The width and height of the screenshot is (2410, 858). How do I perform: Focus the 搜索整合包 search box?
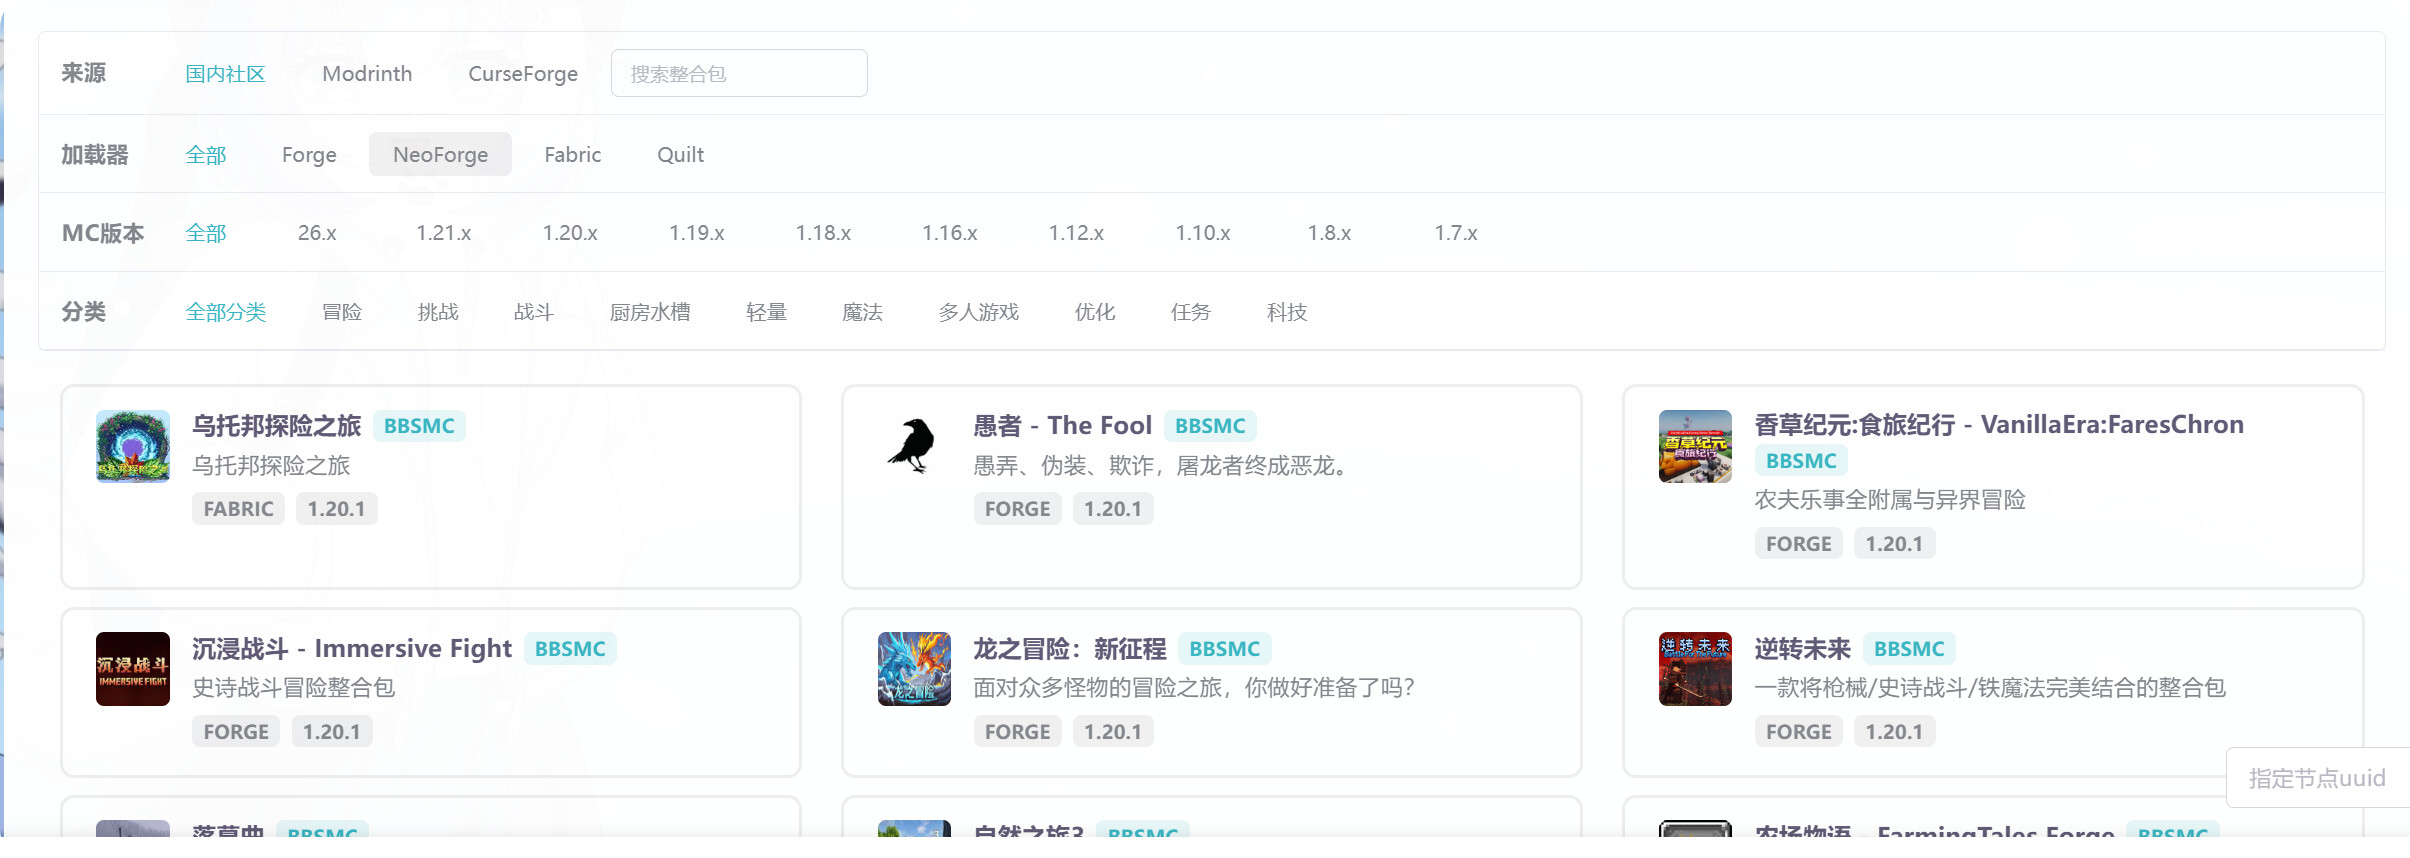click(739, 73)
